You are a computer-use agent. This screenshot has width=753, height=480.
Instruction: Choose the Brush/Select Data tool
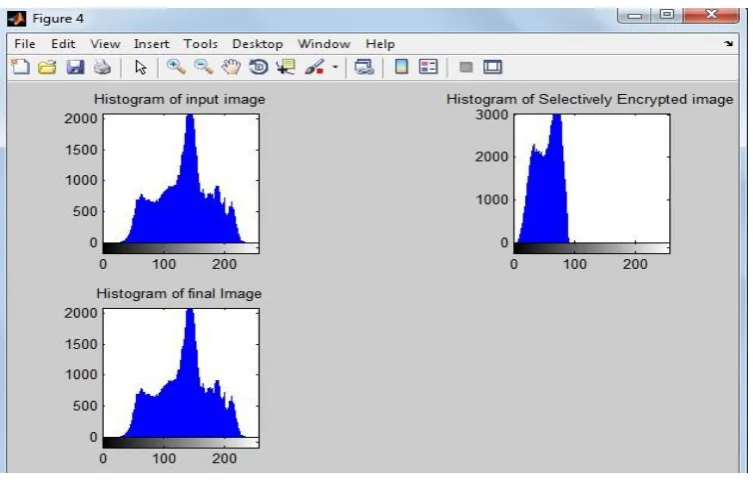(315, 67)
